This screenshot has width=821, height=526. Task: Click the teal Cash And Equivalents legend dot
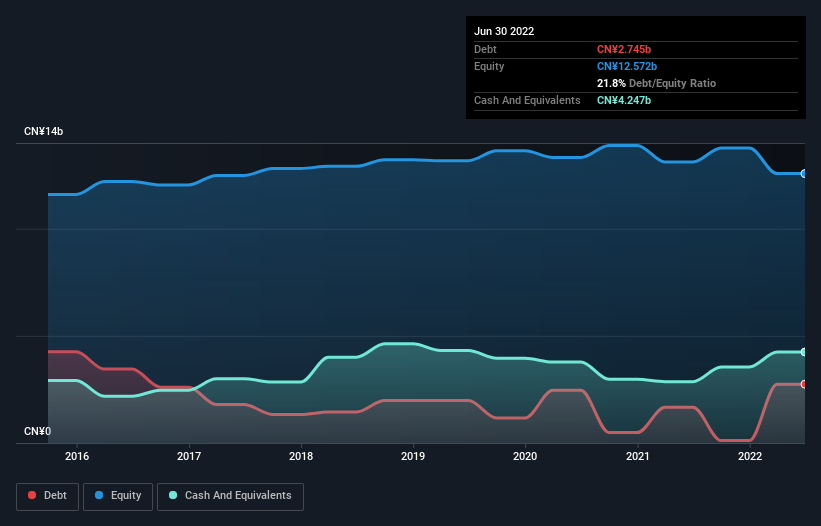[x=173, y=495]
